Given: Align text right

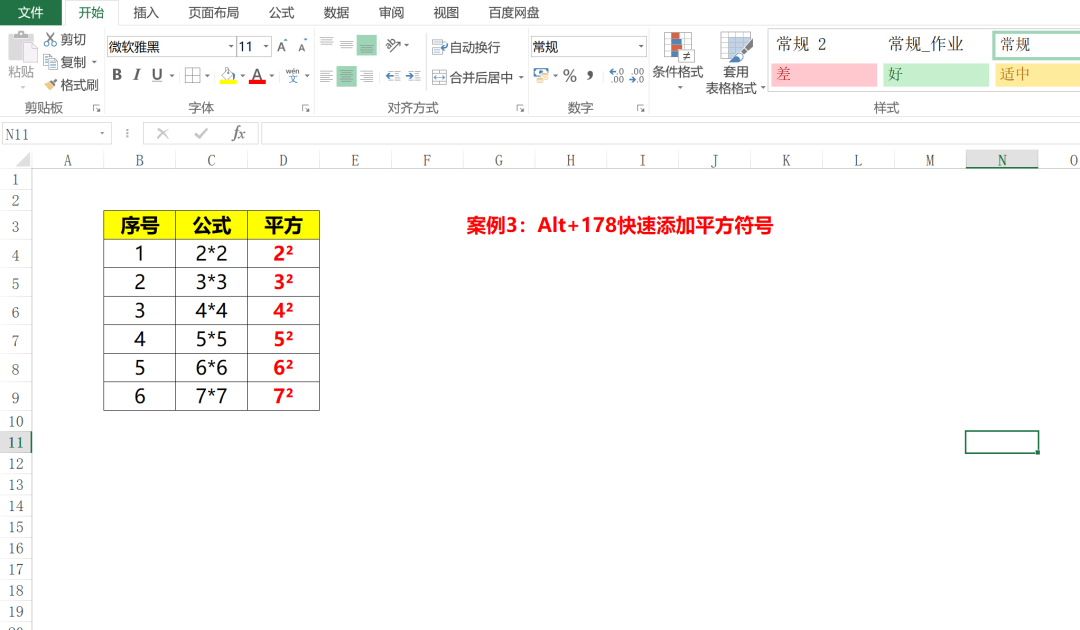Looking at the screenshot, I should click(x=366, y=76).
